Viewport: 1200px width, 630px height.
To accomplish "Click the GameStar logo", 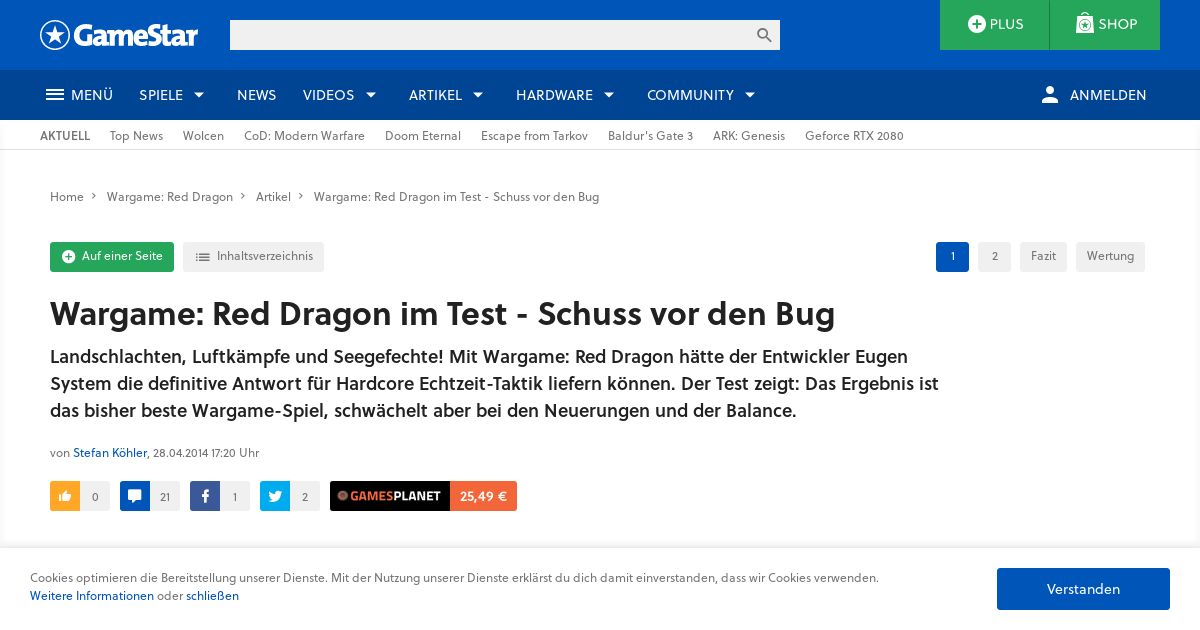I will [x=119, y=35].
